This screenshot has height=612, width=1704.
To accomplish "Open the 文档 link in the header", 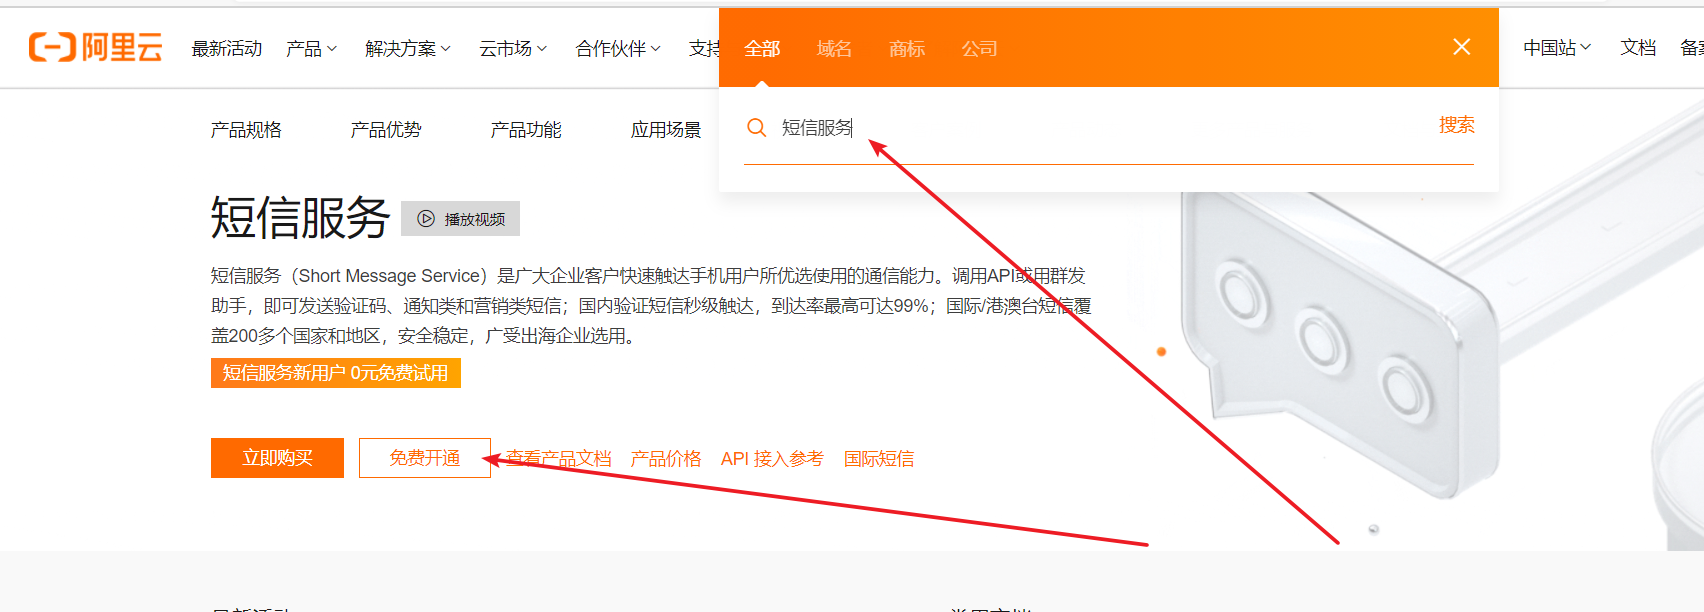I will point(1638,47).
